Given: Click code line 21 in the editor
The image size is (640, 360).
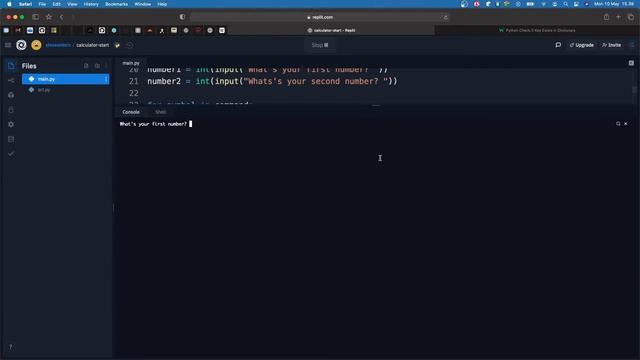Looking at the screenshot, I should [x=272, y=81].
